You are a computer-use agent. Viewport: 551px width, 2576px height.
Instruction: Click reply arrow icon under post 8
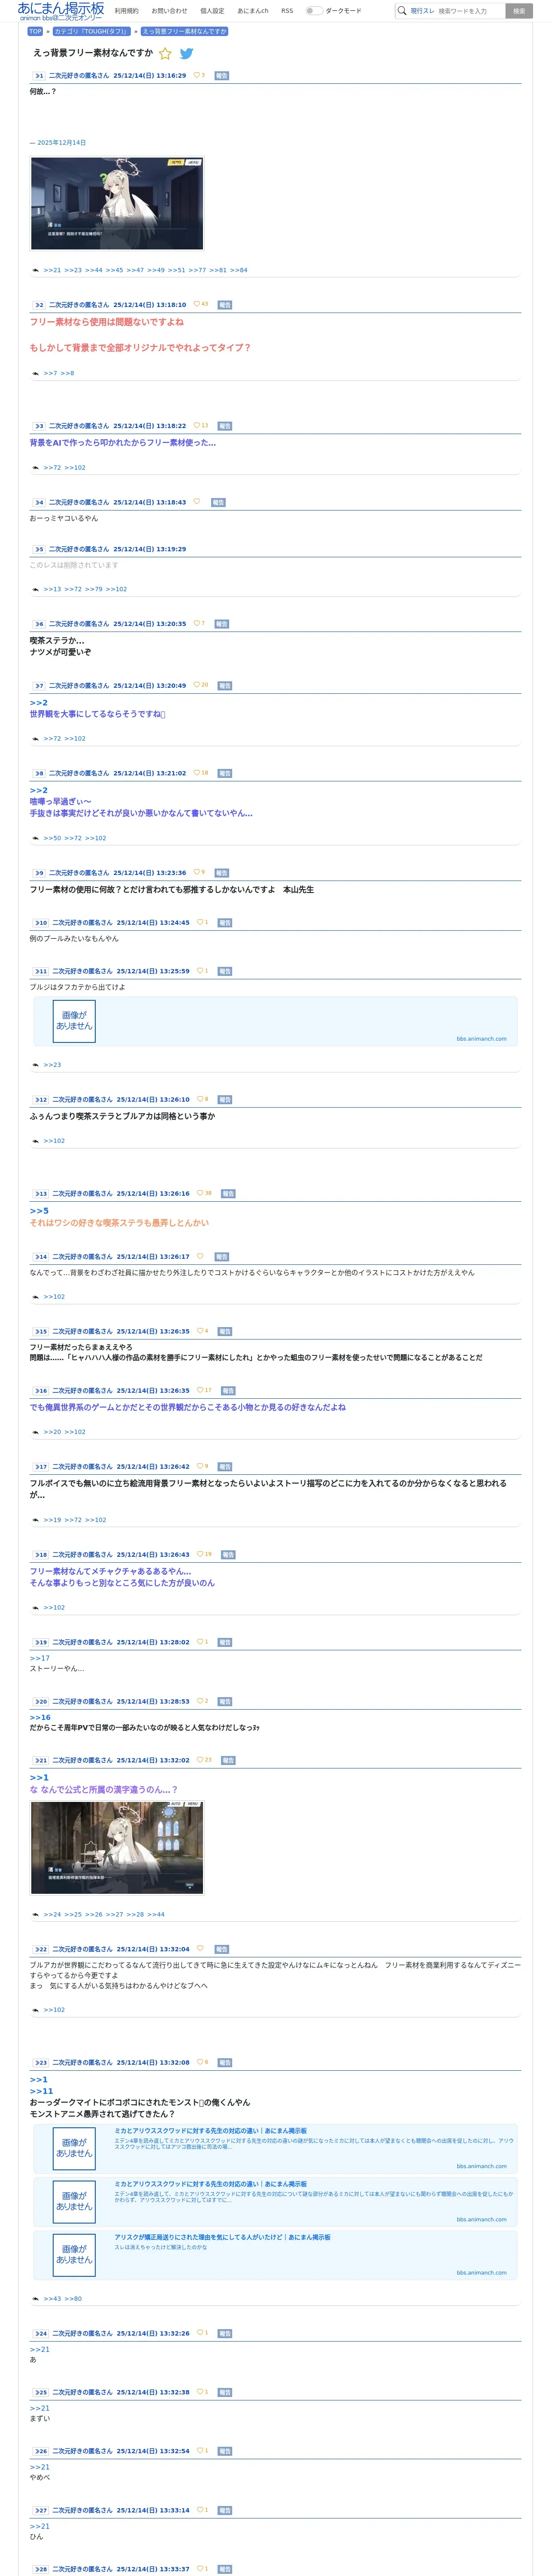click(x=36, y=838)
